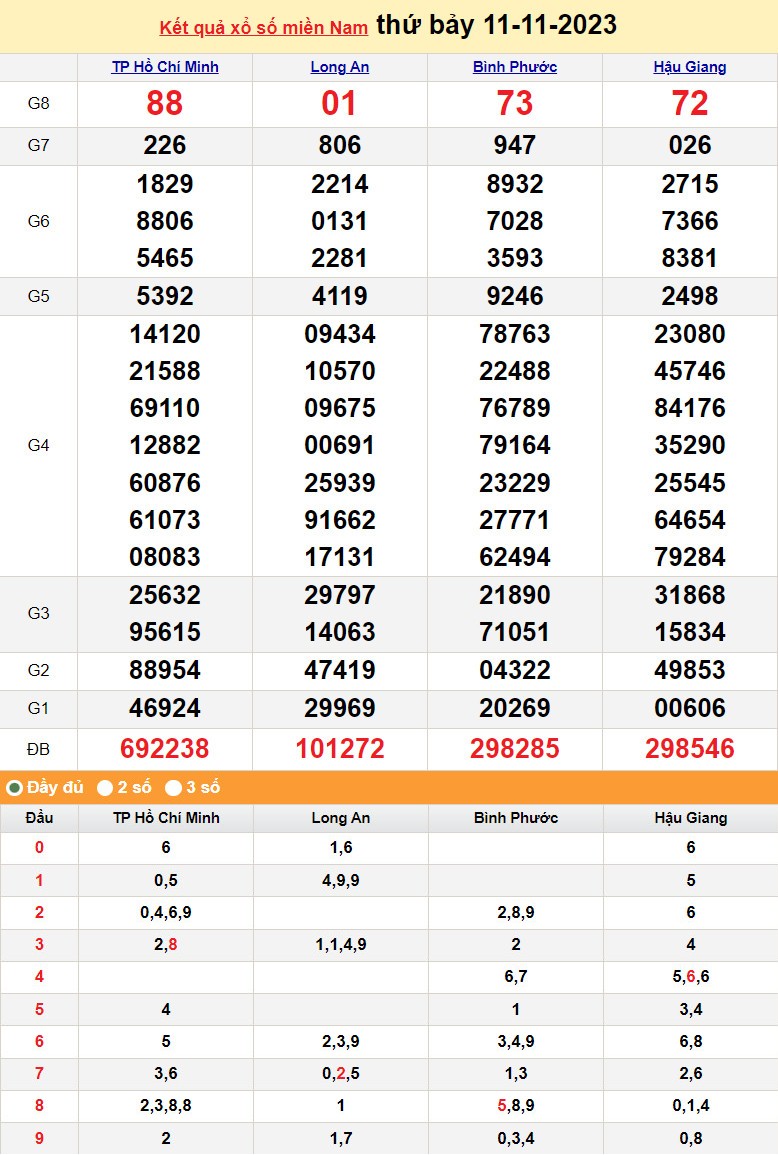Open the underlined Long An province link
Viewport: 778px width, 1155px height.
(x=340, y=67)
